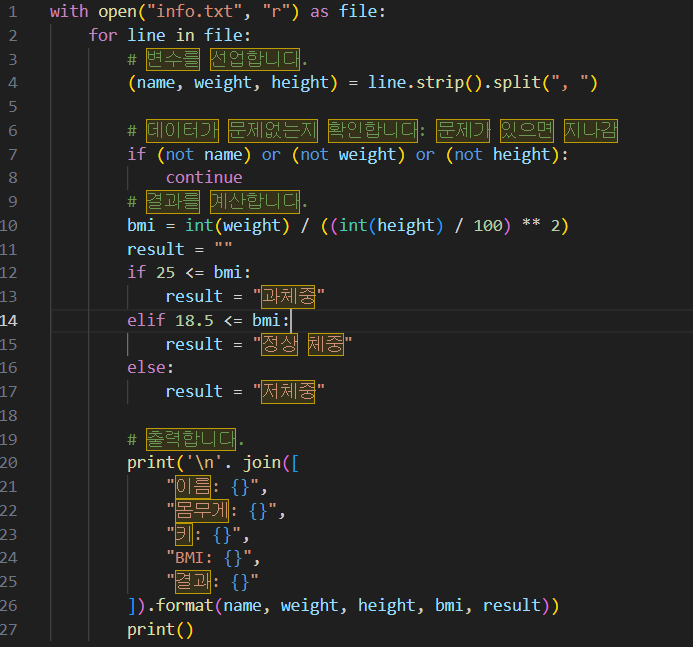693x647 pixels.
Task: Click the string '저체중' on line 17
Action: [x=288, y=392]
